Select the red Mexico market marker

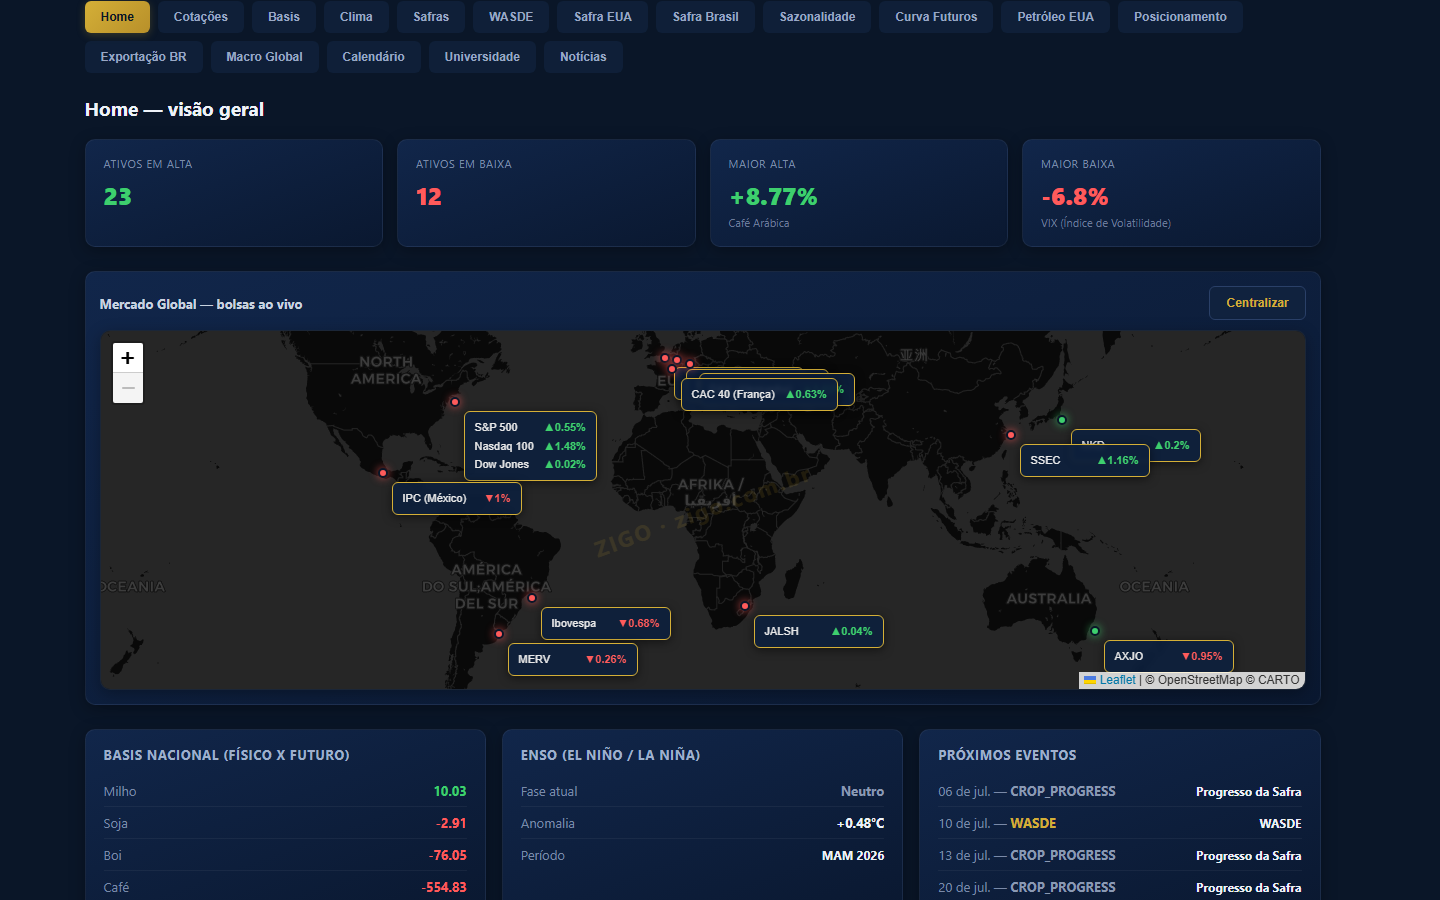pyautogui.click(x=383, y=473)
